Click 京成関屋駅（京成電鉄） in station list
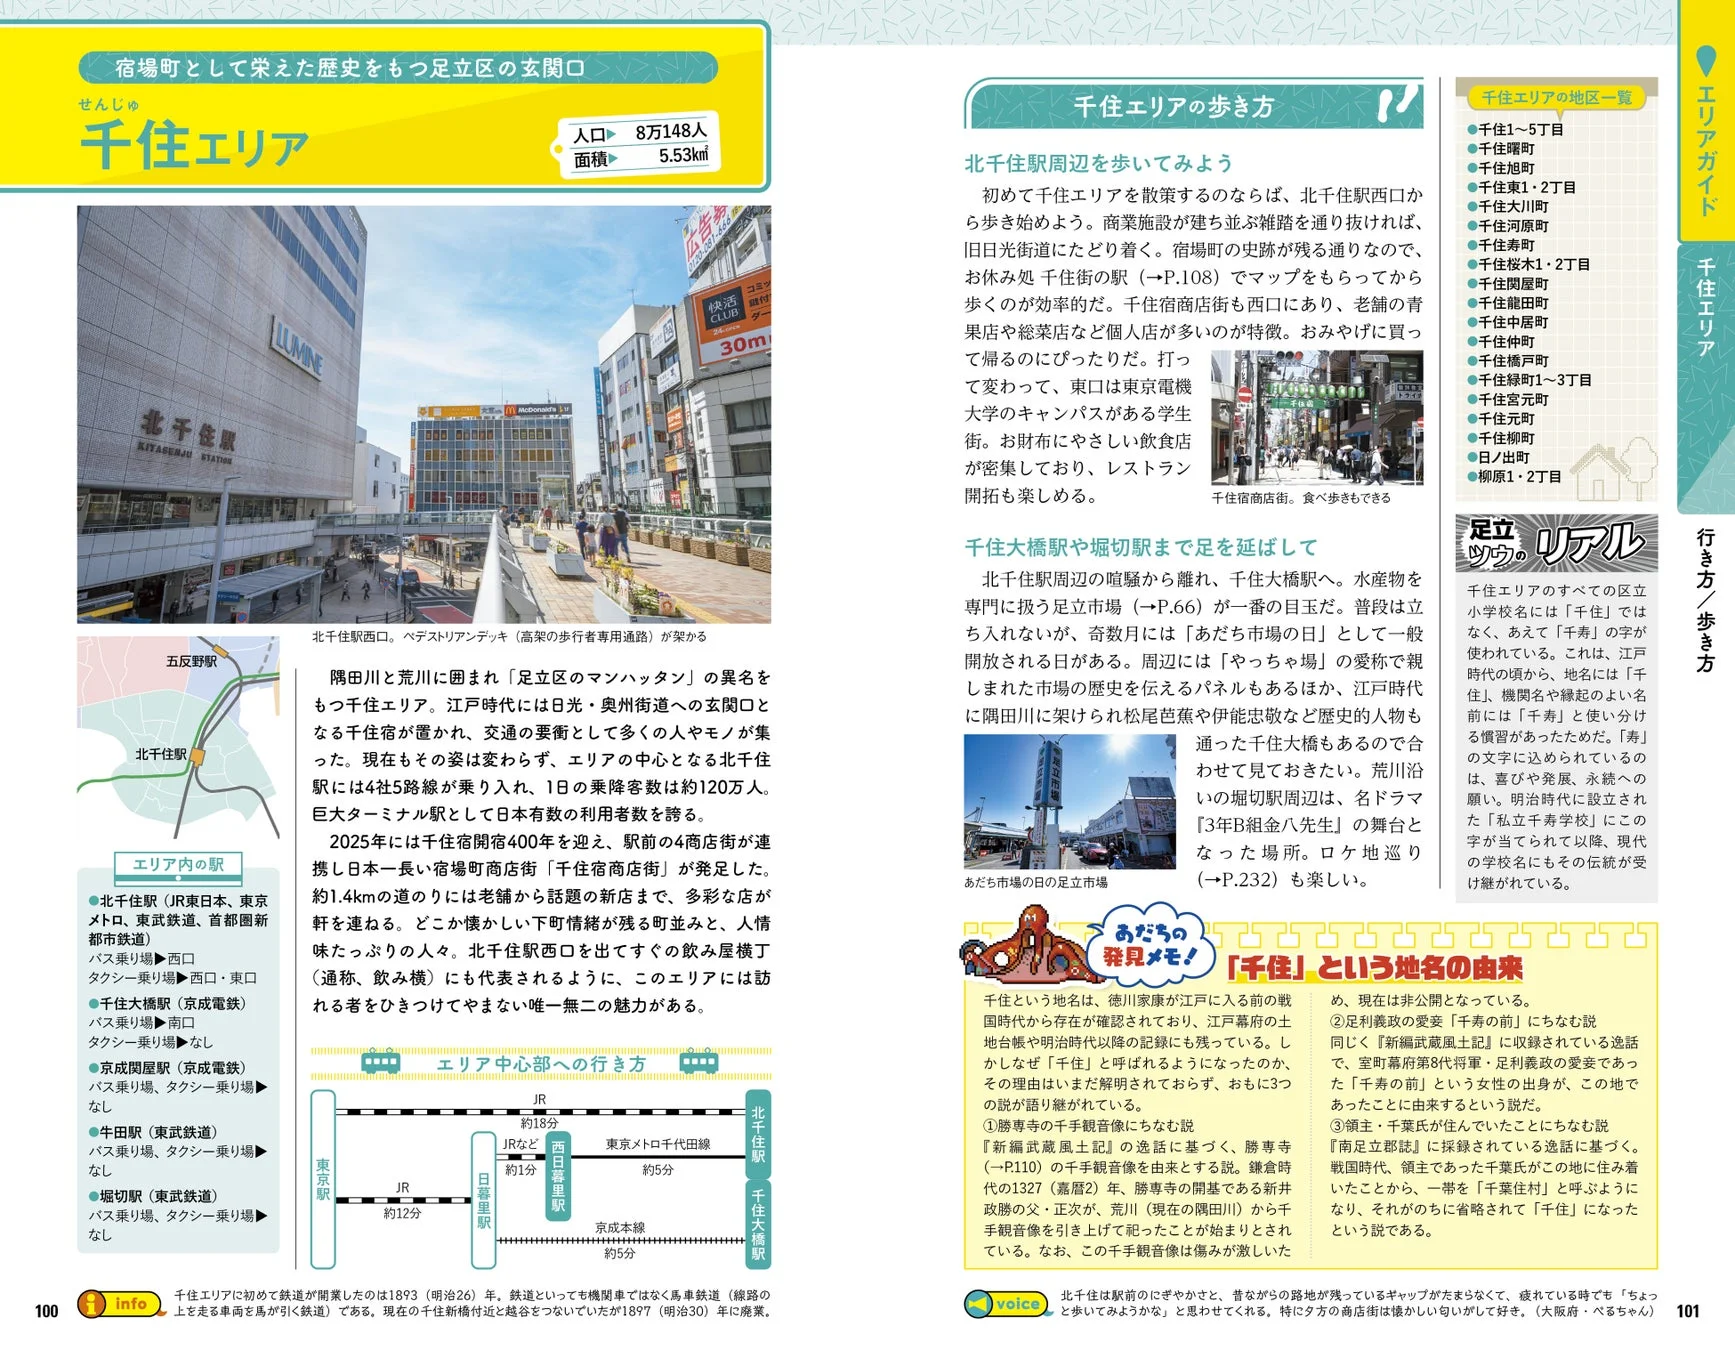Viewport: 1735px width, 1350px height. [167, 1068]
